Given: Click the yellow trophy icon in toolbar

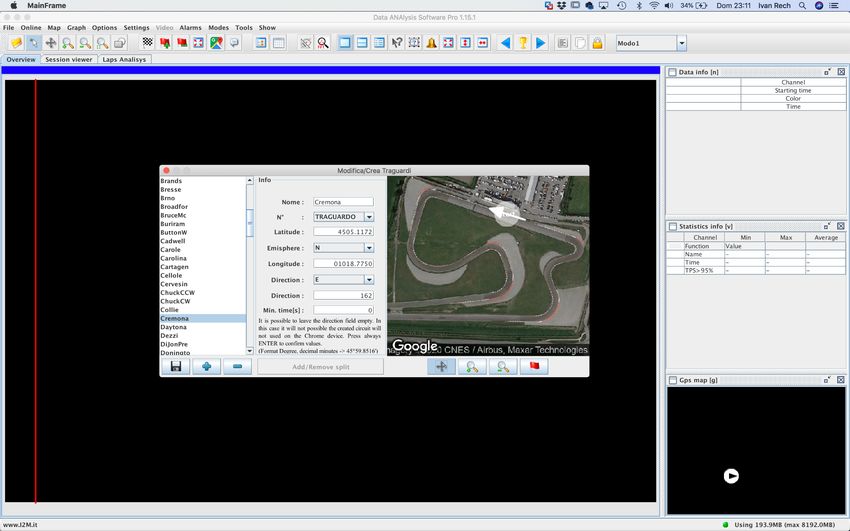Looking at the screenshot, I should pos(522,43).
